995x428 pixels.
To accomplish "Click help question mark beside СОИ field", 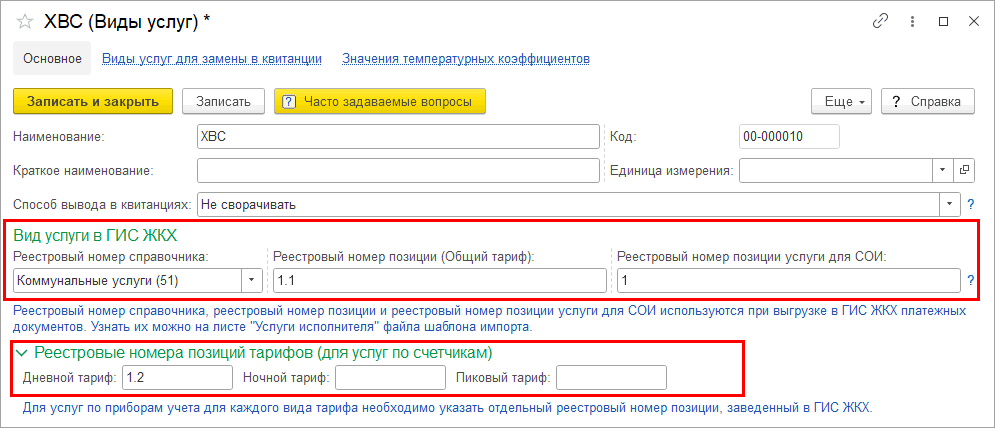I will click(970, 280).
